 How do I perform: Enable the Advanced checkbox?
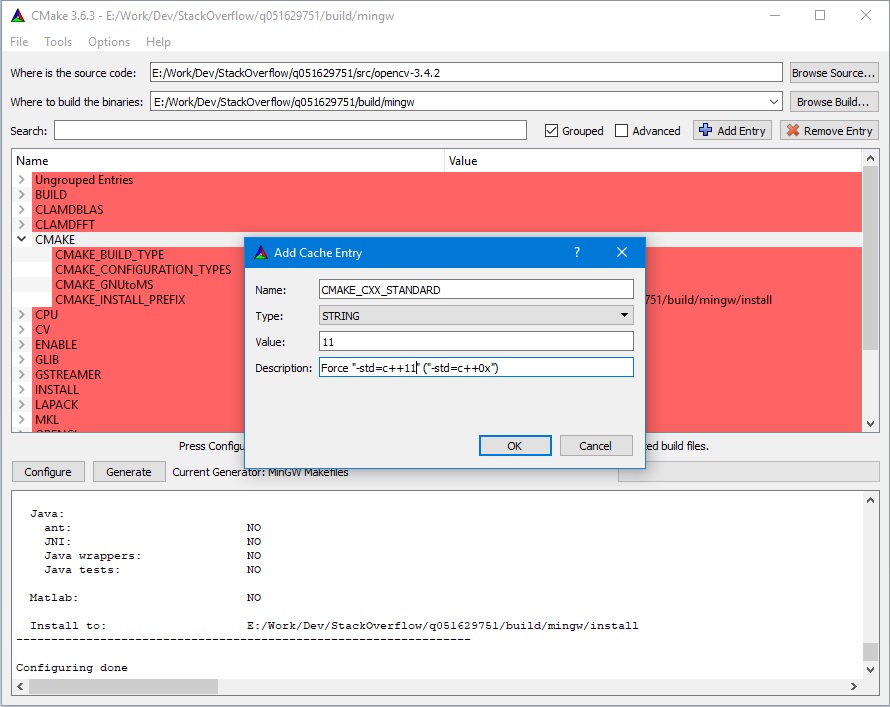(622, 131)
